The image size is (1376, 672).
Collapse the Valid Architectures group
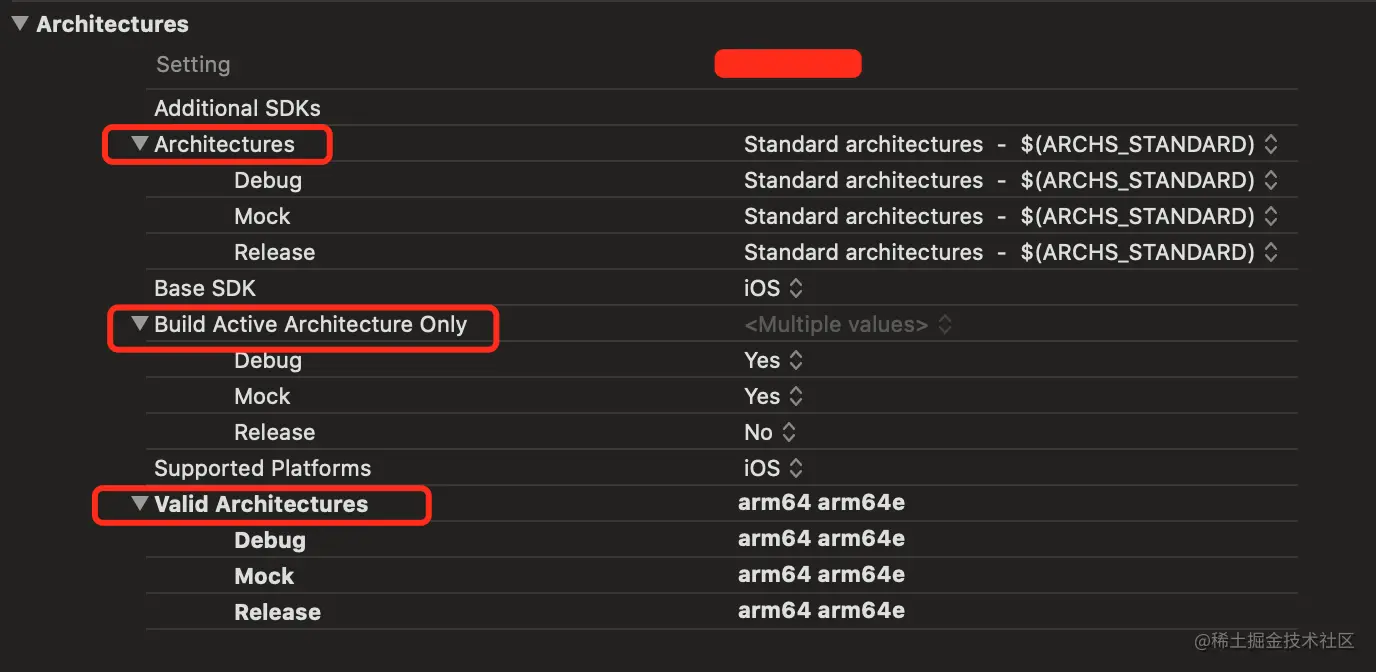139,504
